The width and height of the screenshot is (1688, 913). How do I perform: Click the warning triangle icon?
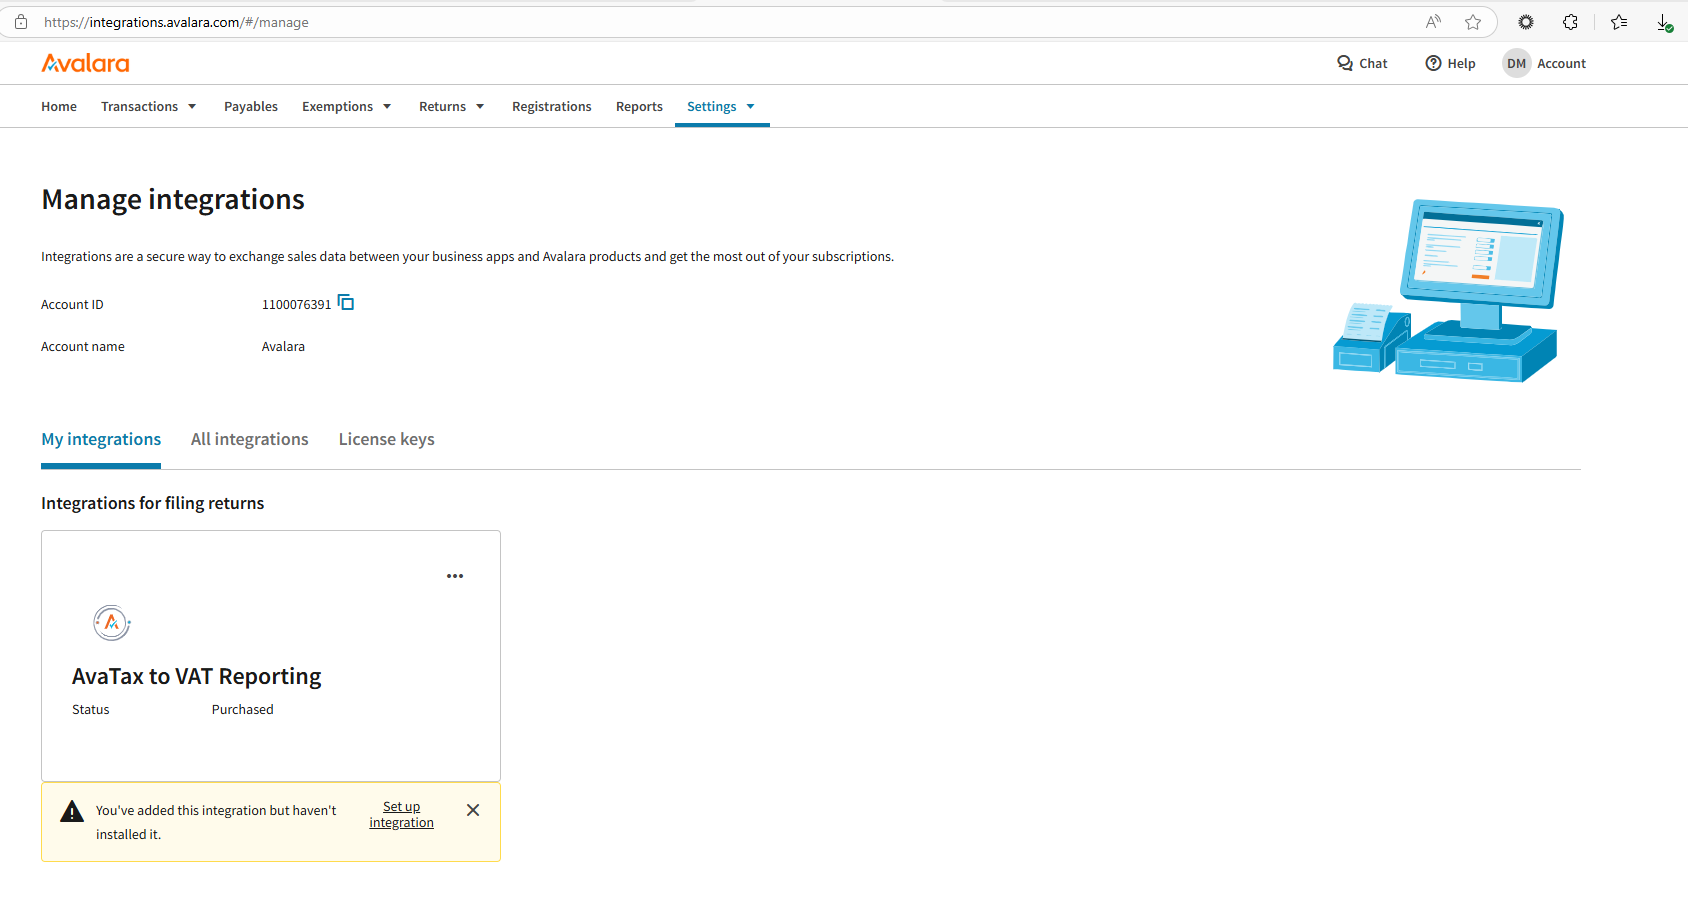(x=72, y=811)
